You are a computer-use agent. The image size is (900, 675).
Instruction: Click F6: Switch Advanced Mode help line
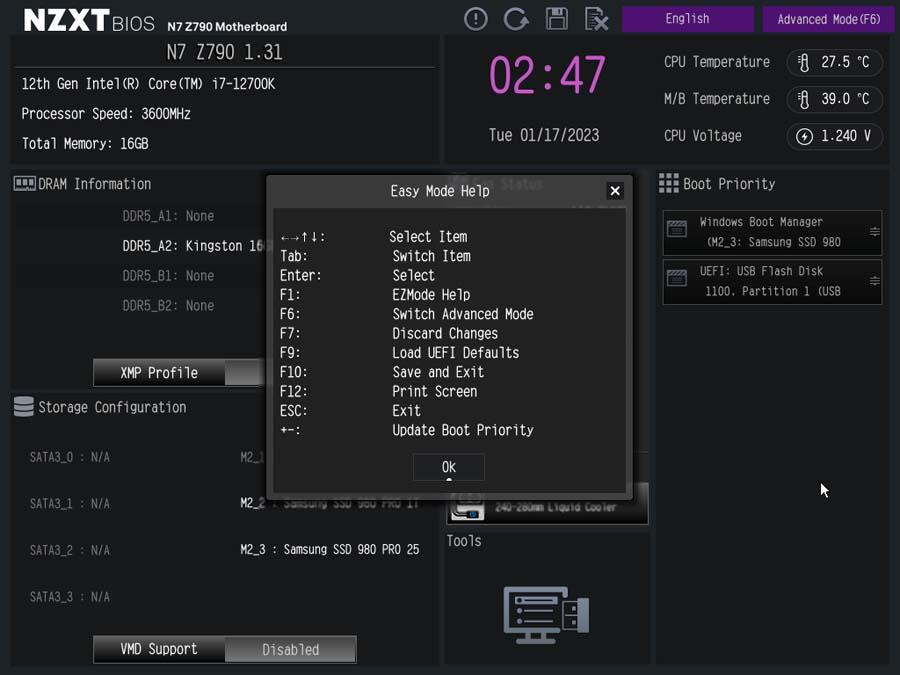pyautogui.click(x=406, y=314)
